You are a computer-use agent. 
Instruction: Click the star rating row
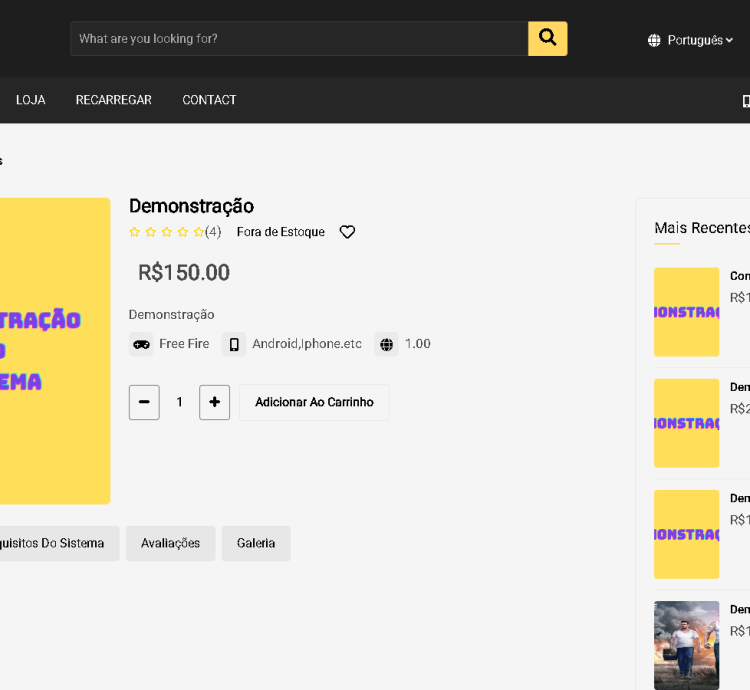[166, 232]
